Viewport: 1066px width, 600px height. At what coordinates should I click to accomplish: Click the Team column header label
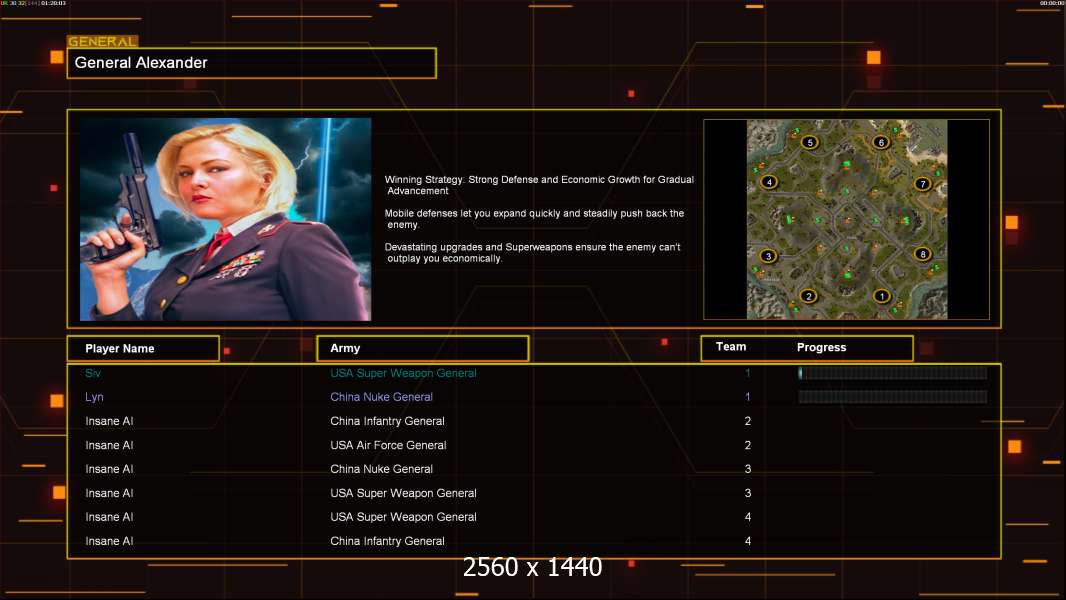point(731,347)
